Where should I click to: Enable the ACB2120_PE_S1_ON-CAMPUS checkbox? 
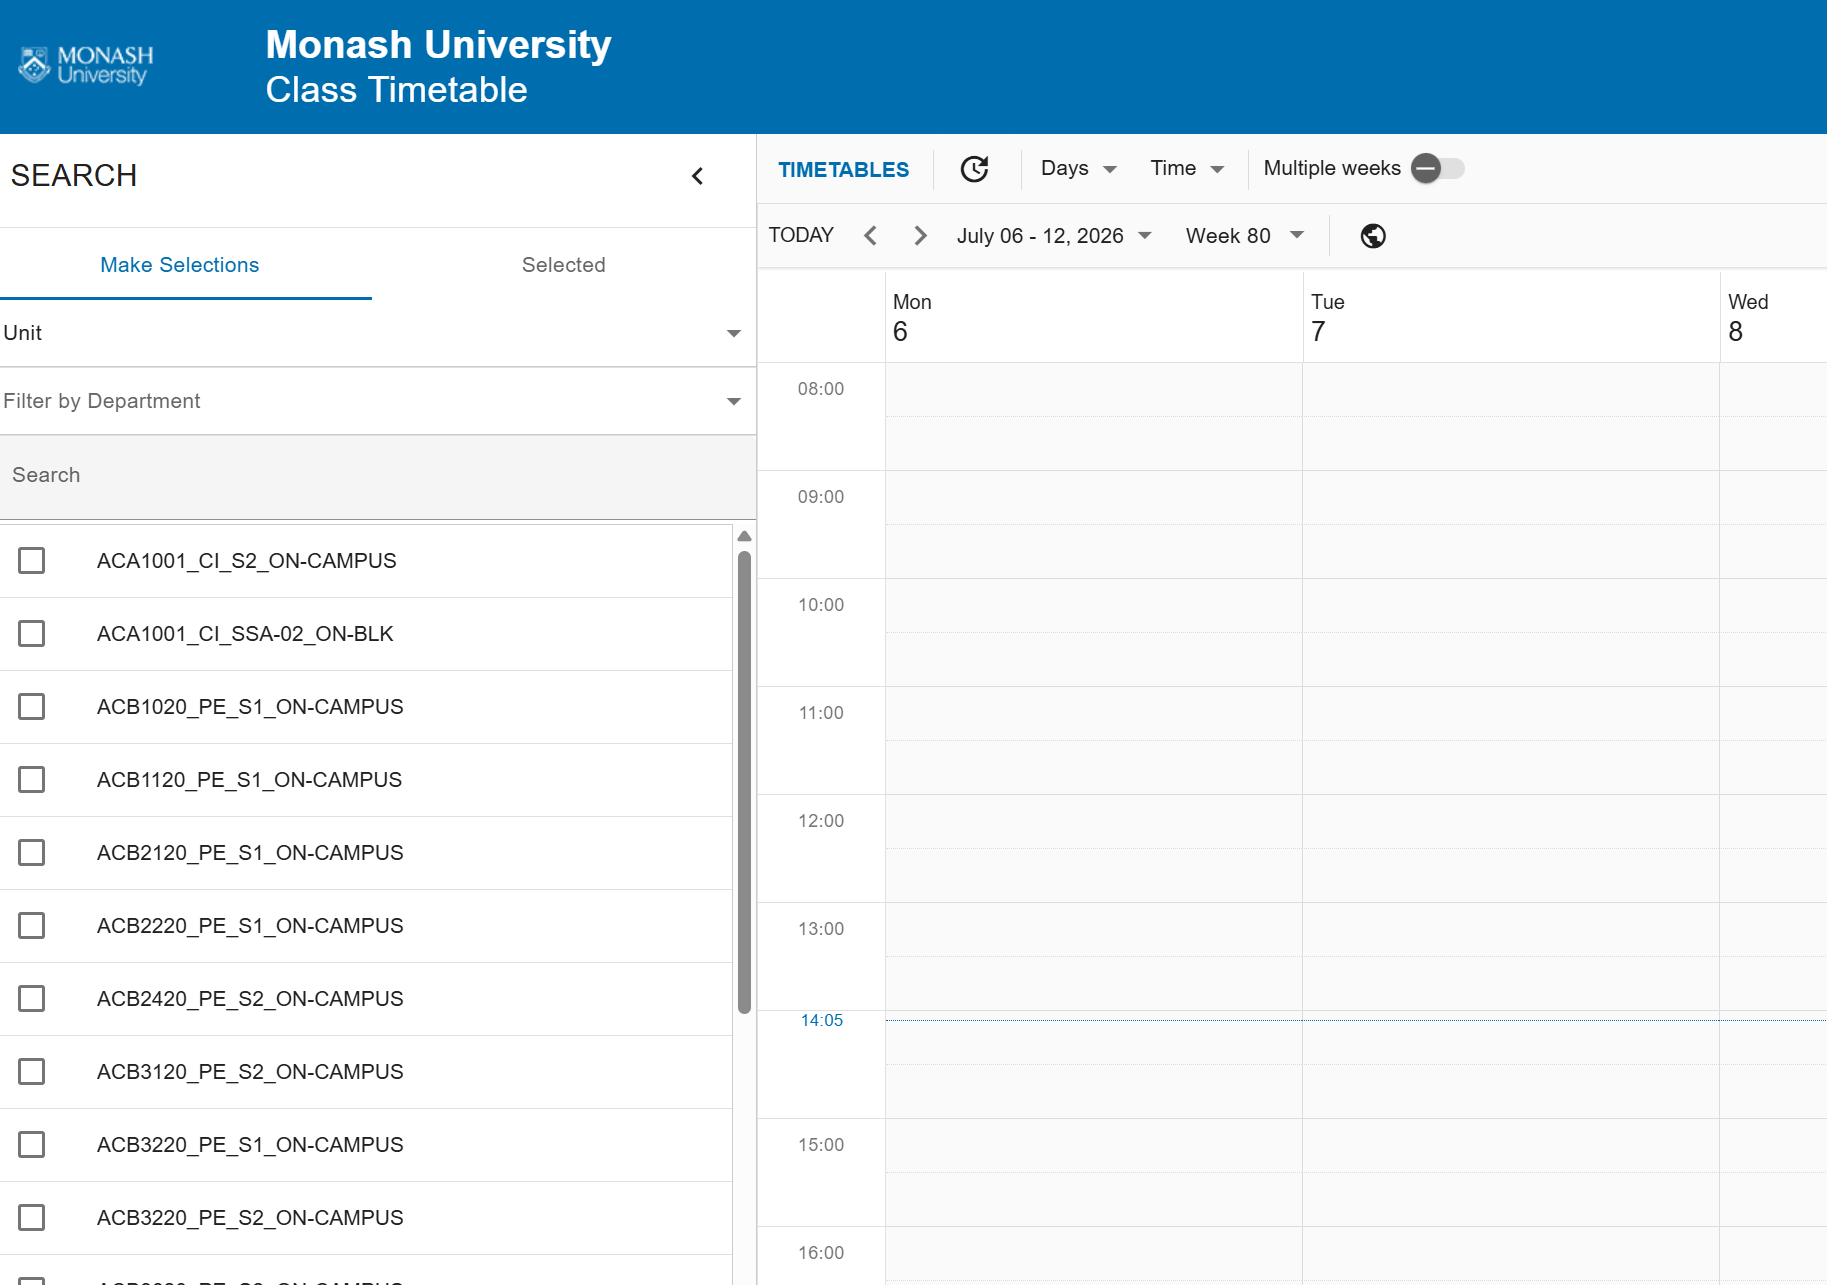[32, 853]
